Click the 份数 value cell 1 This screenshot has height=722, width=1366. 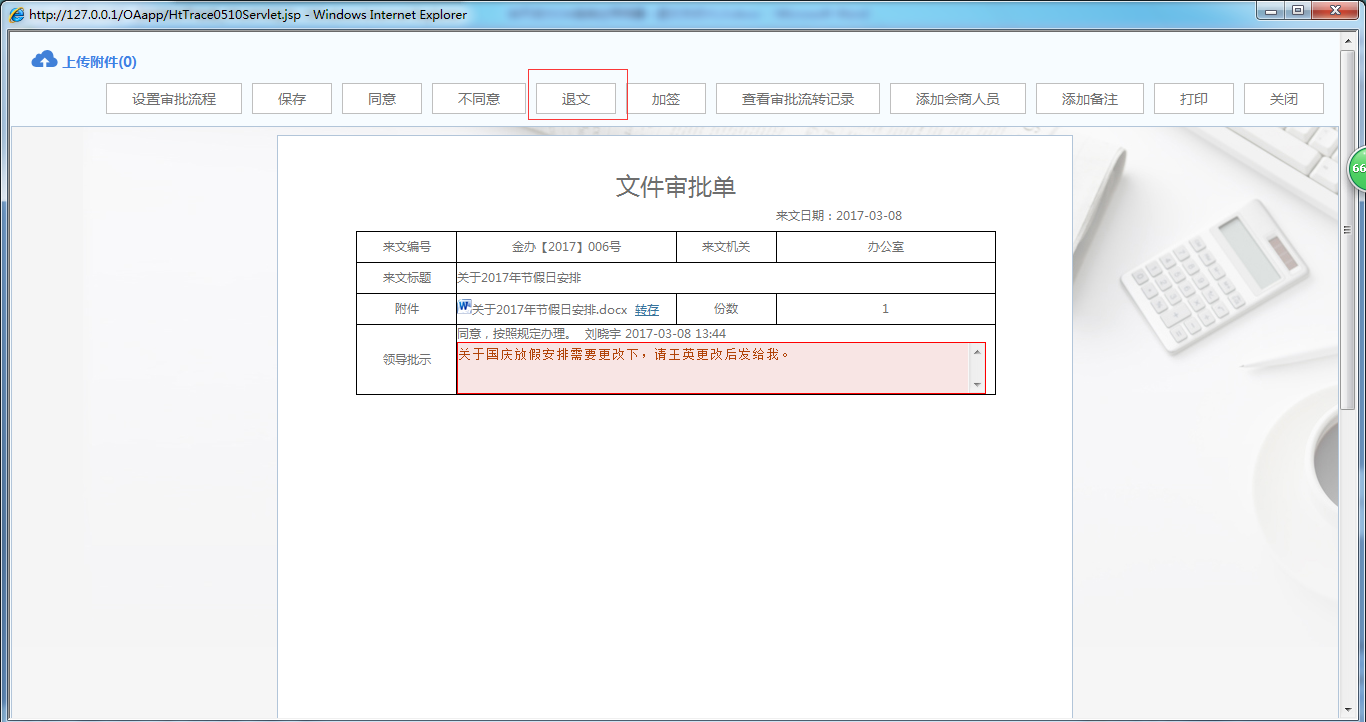885,309
